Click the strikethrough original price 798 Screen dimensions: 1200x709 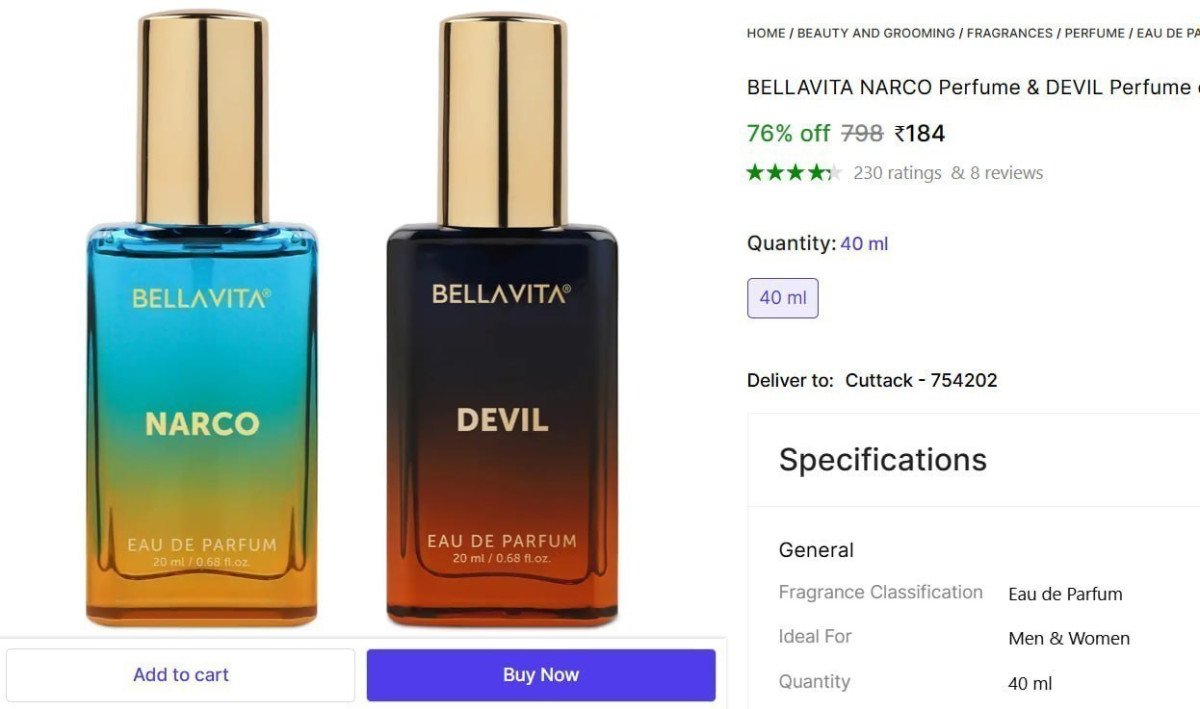[859, 133]
